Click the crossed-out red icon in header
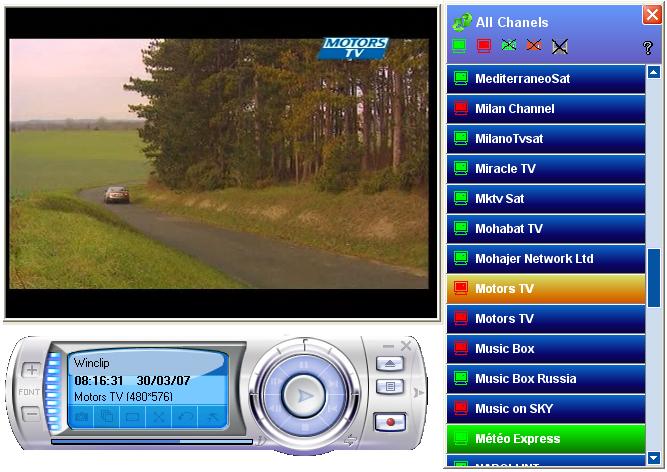This screenshot has width=667, height=472. [x=534, y=45]
